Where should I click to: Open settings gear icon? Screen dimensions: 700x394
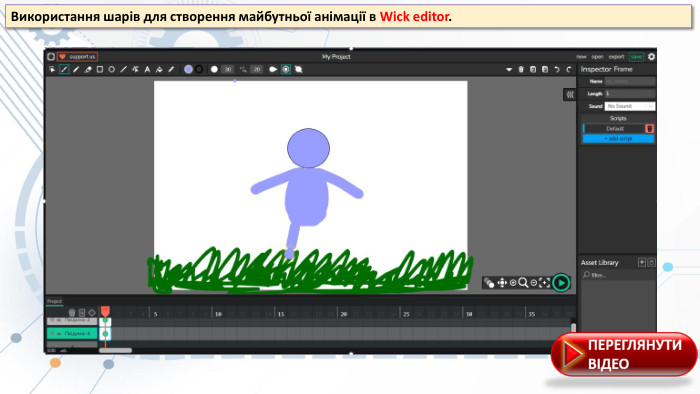pos(651,57)
